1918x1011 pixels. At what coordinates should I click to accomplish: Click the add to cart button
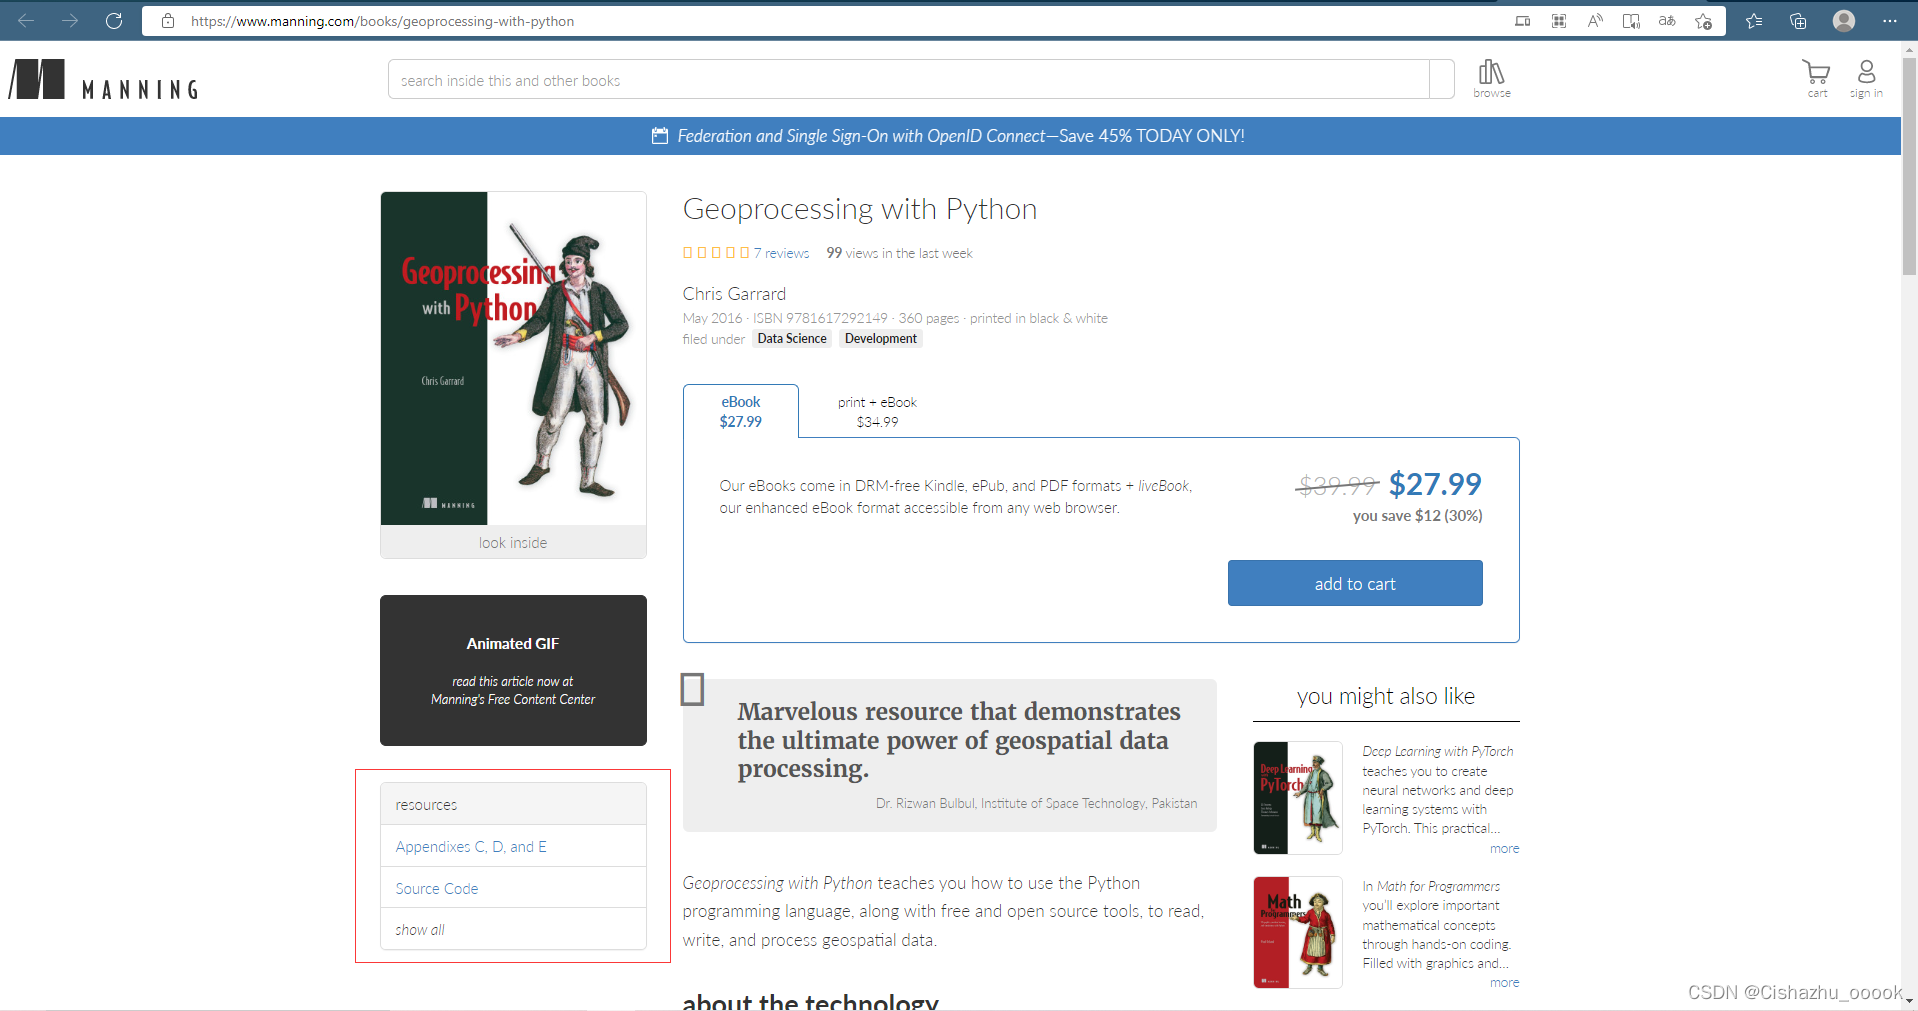click(1355, 583)
